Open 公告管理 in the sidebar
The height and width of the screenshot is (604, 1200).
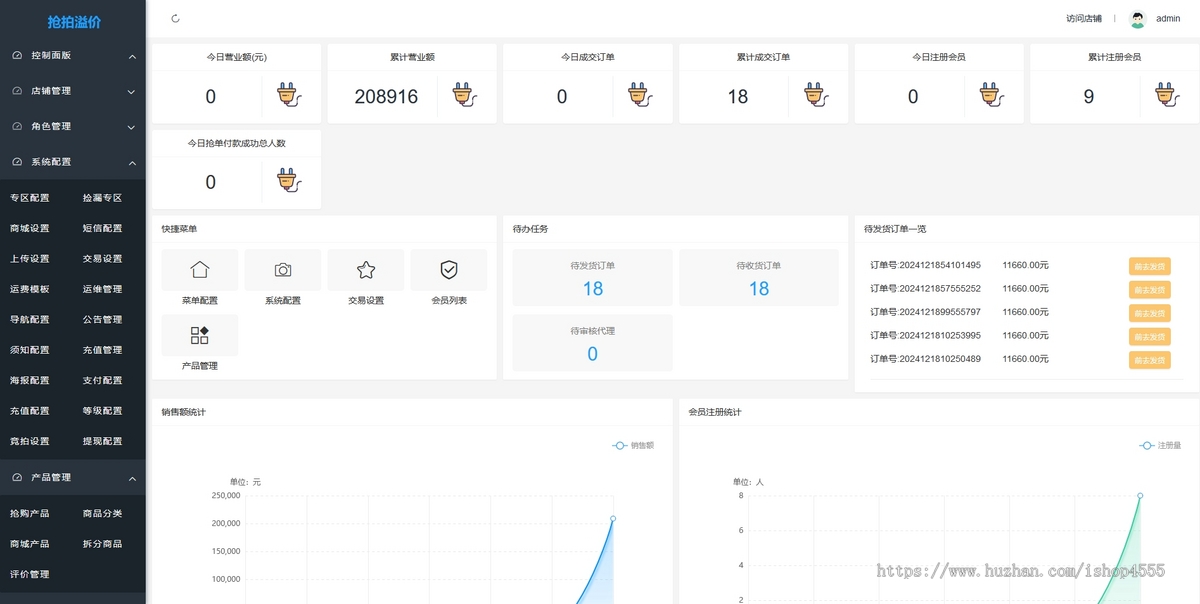point(102,320)
